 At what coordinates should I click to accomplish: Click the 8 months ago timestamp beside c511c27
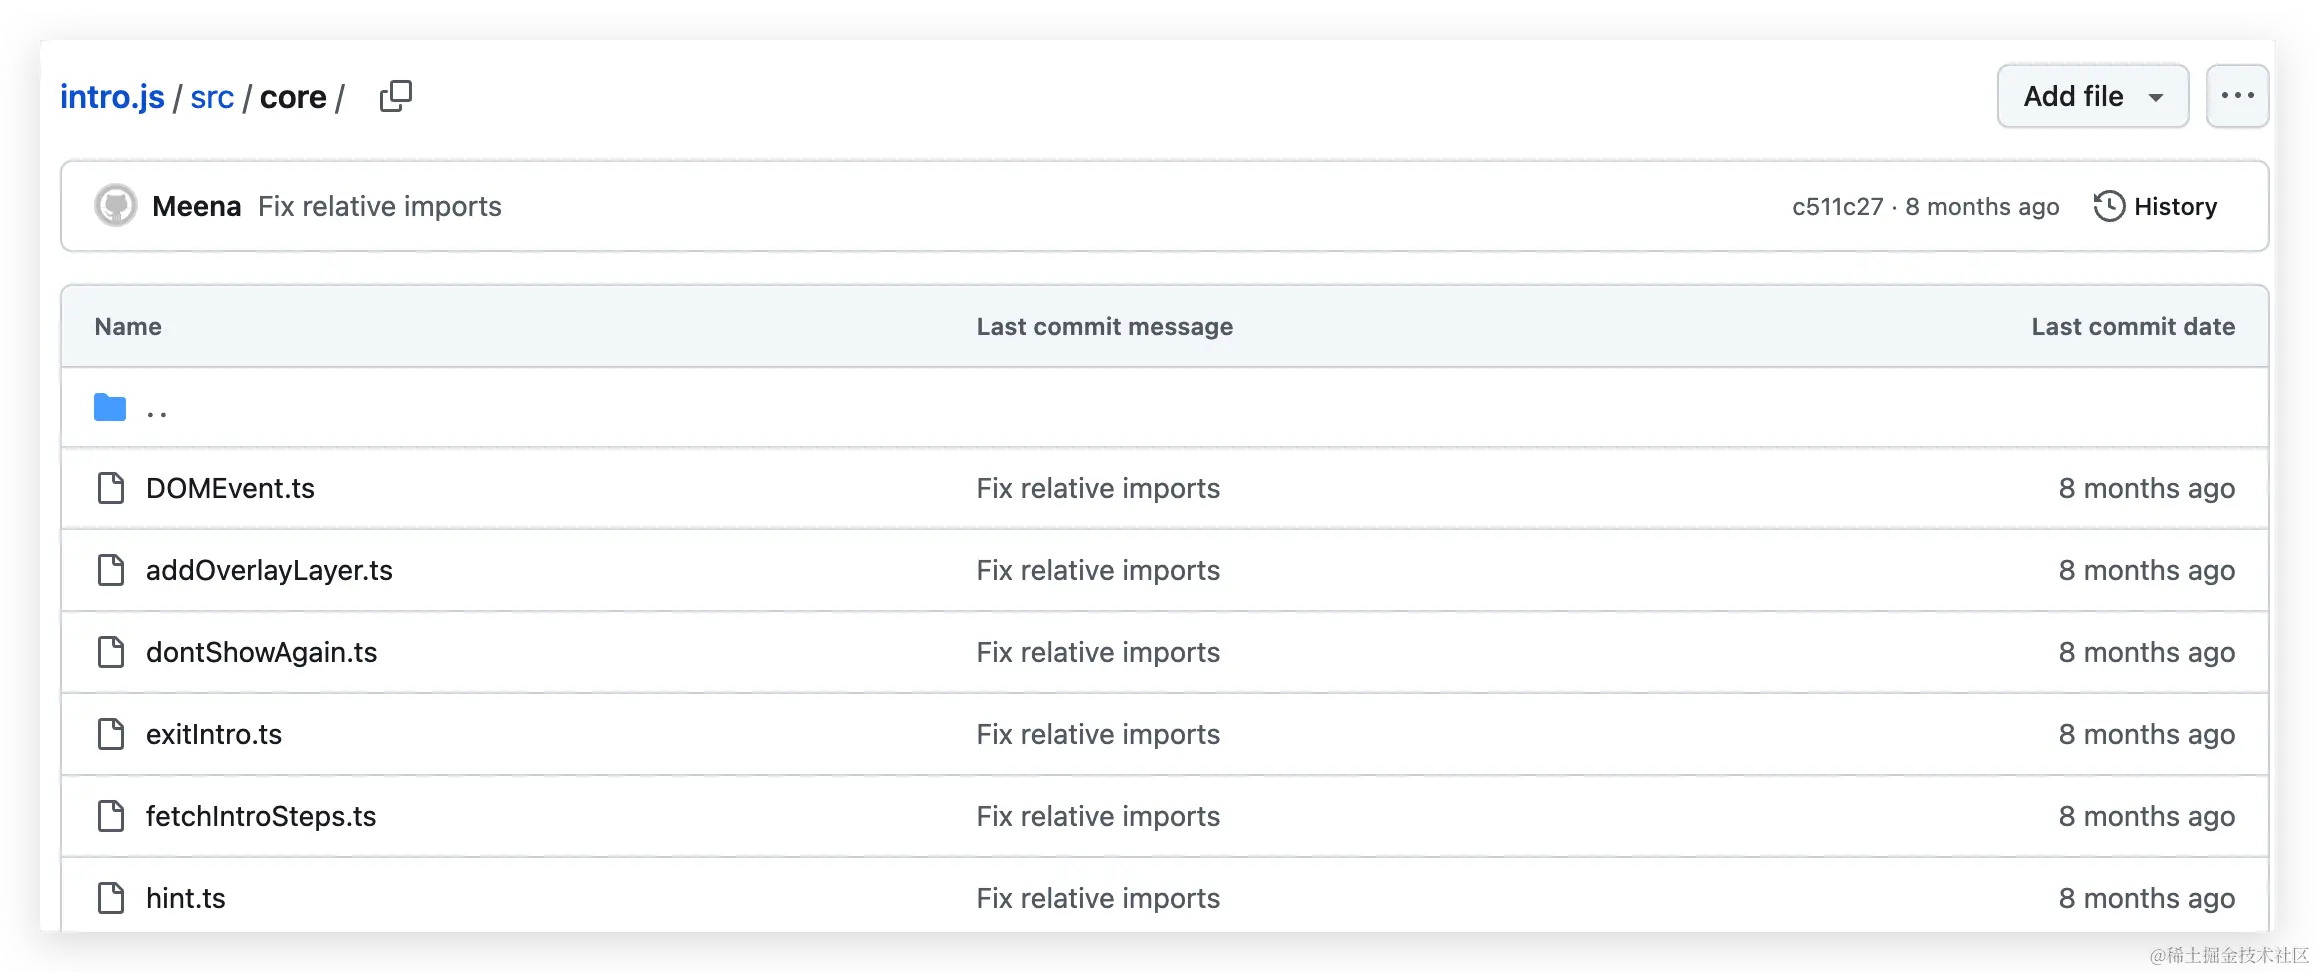(x=1982, y=206)
